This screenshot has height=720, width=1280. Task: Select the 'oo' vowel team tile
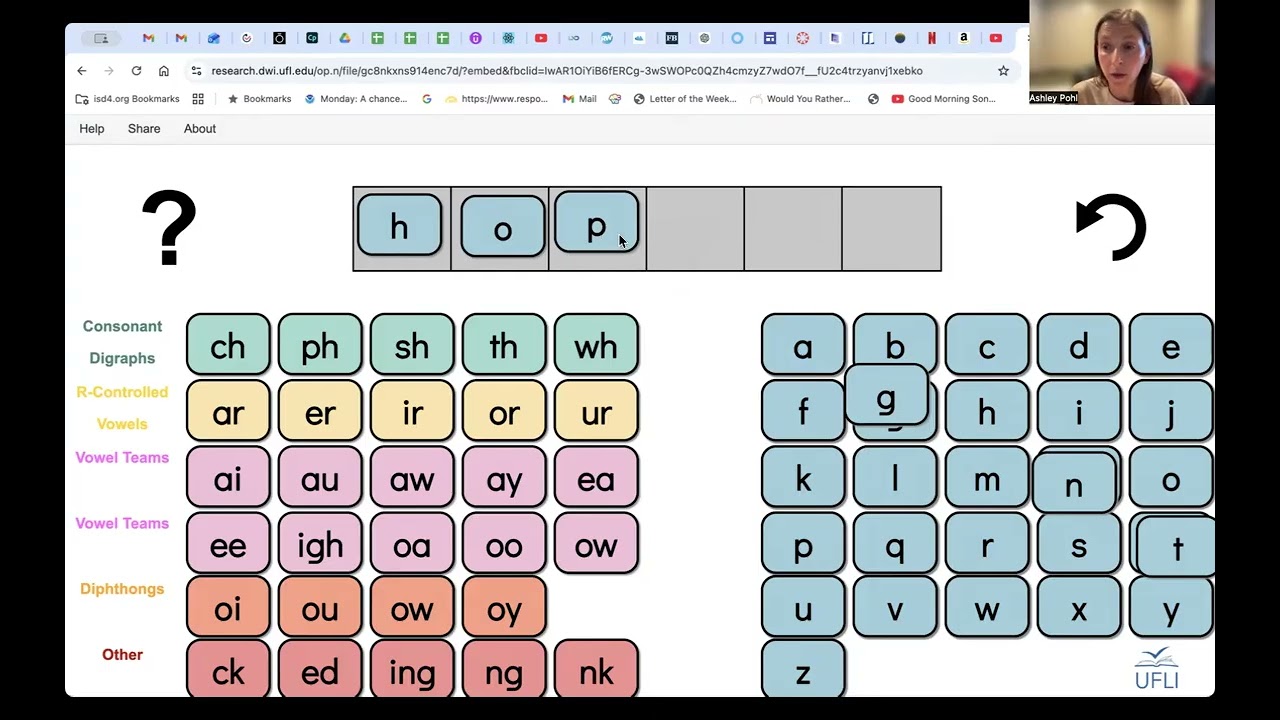[x=504, y=544]
